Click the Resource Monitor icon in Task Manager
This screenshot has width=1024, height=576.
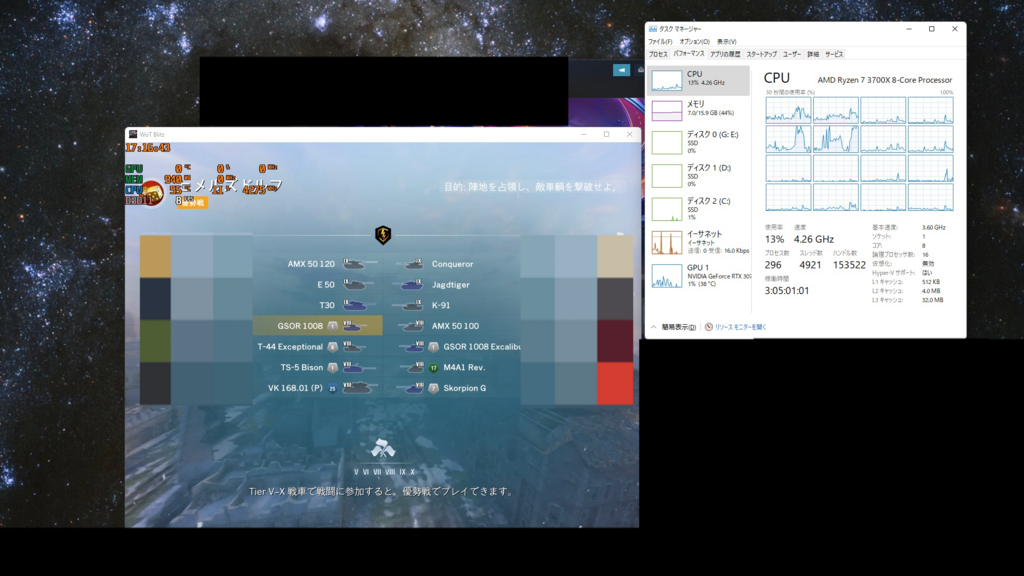pyautogui.click(x=709, y=327)
